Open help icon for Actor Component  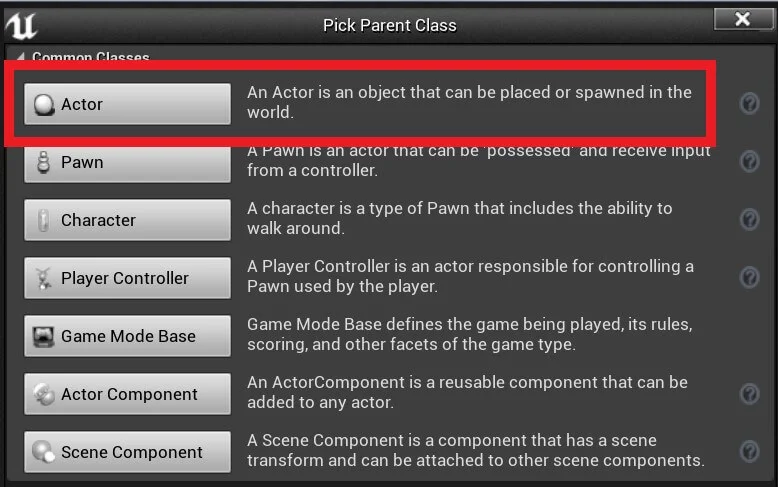coord(749,394)
